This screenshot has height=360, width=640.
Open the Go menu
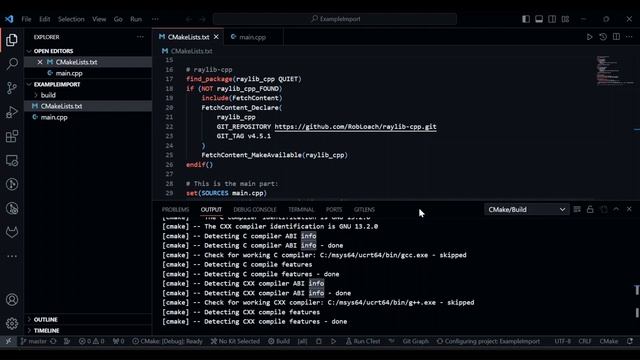(x=118, y=19)
